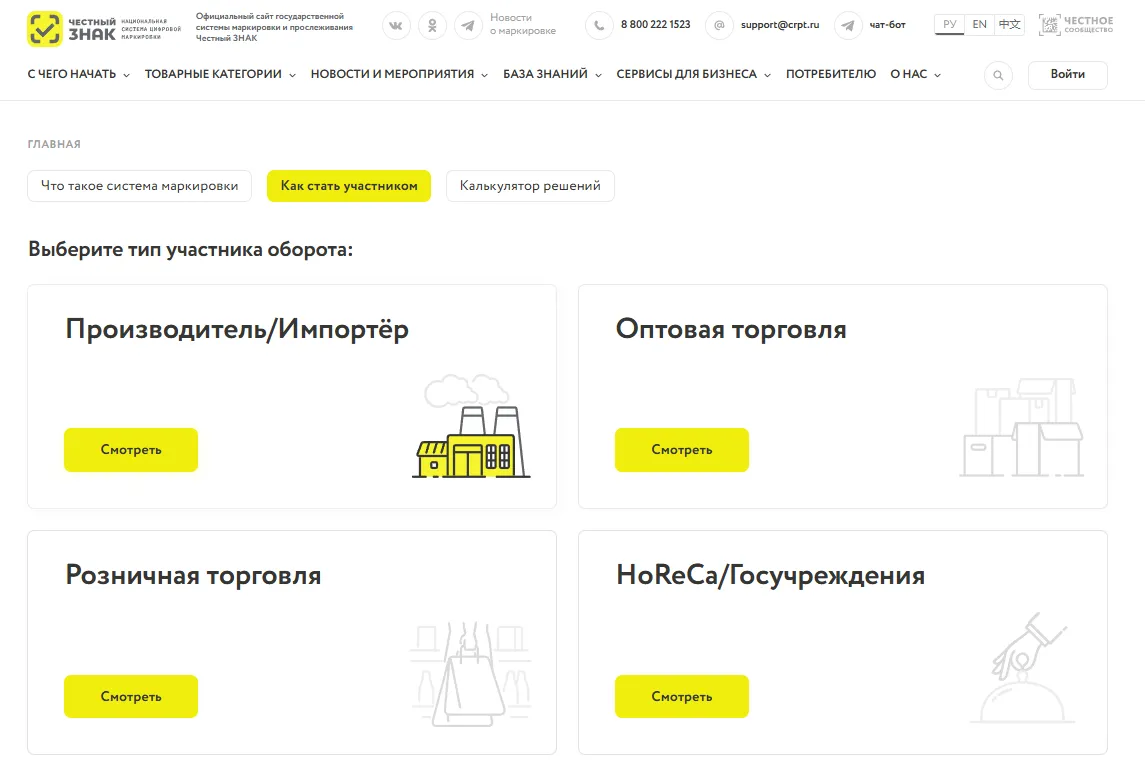The image size is (1145, 771).
Task: Switch language to EN
Action: tap(979, 25)
